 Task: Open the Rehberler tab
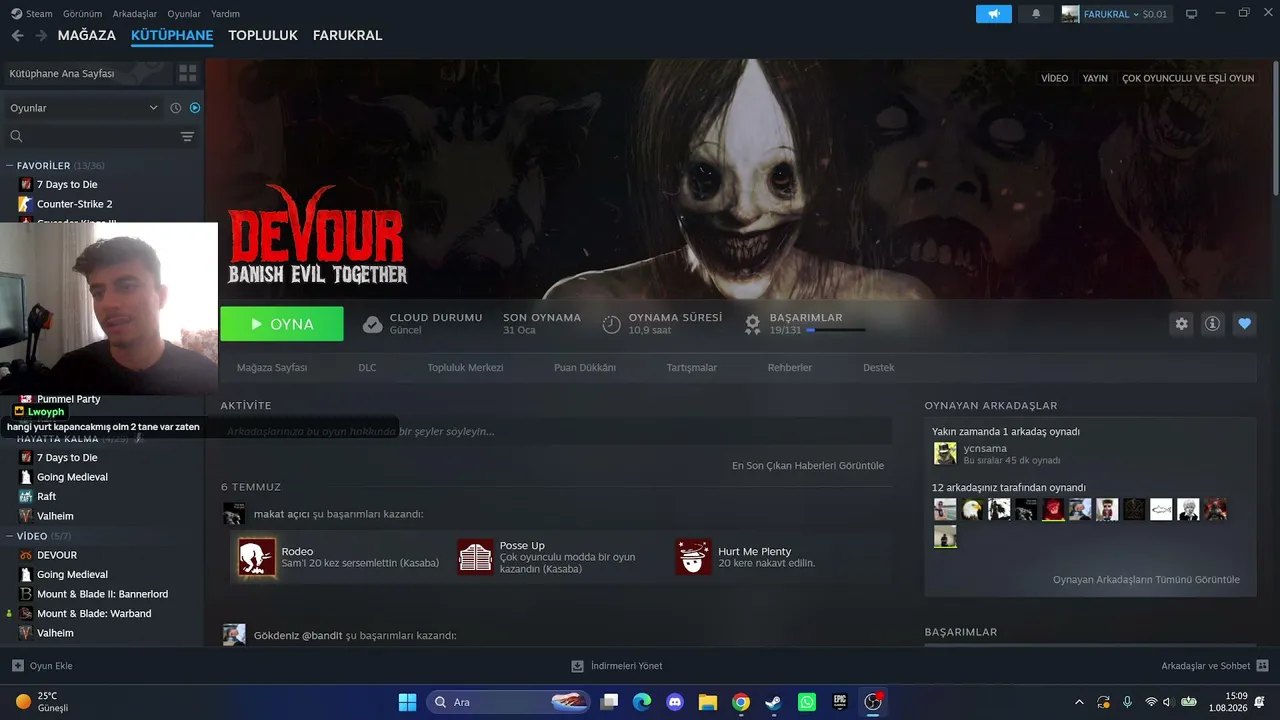pyautogui.click(x=790, y=367)
